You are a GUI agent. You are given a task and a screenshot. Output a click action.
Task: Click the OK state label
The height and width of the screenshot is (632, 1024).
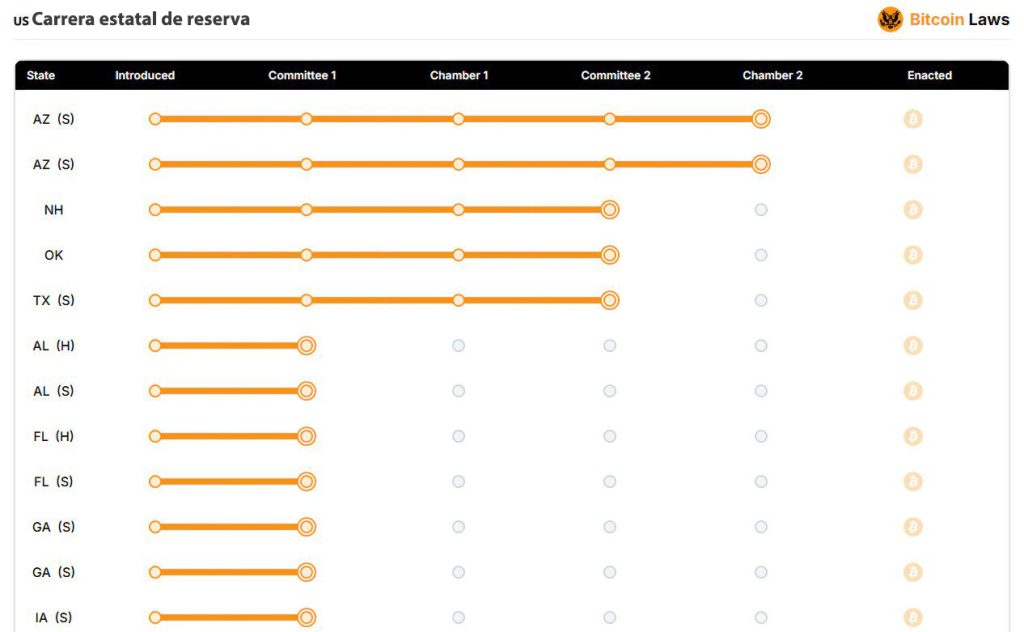[54, 255]
